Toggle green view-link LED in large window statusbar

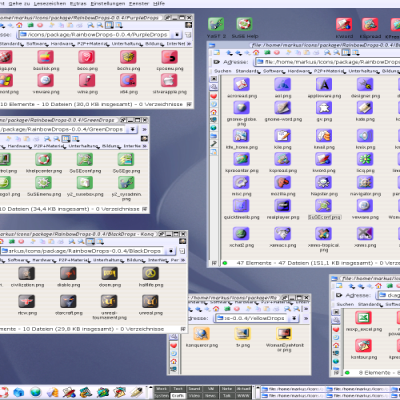pos(225,263)
